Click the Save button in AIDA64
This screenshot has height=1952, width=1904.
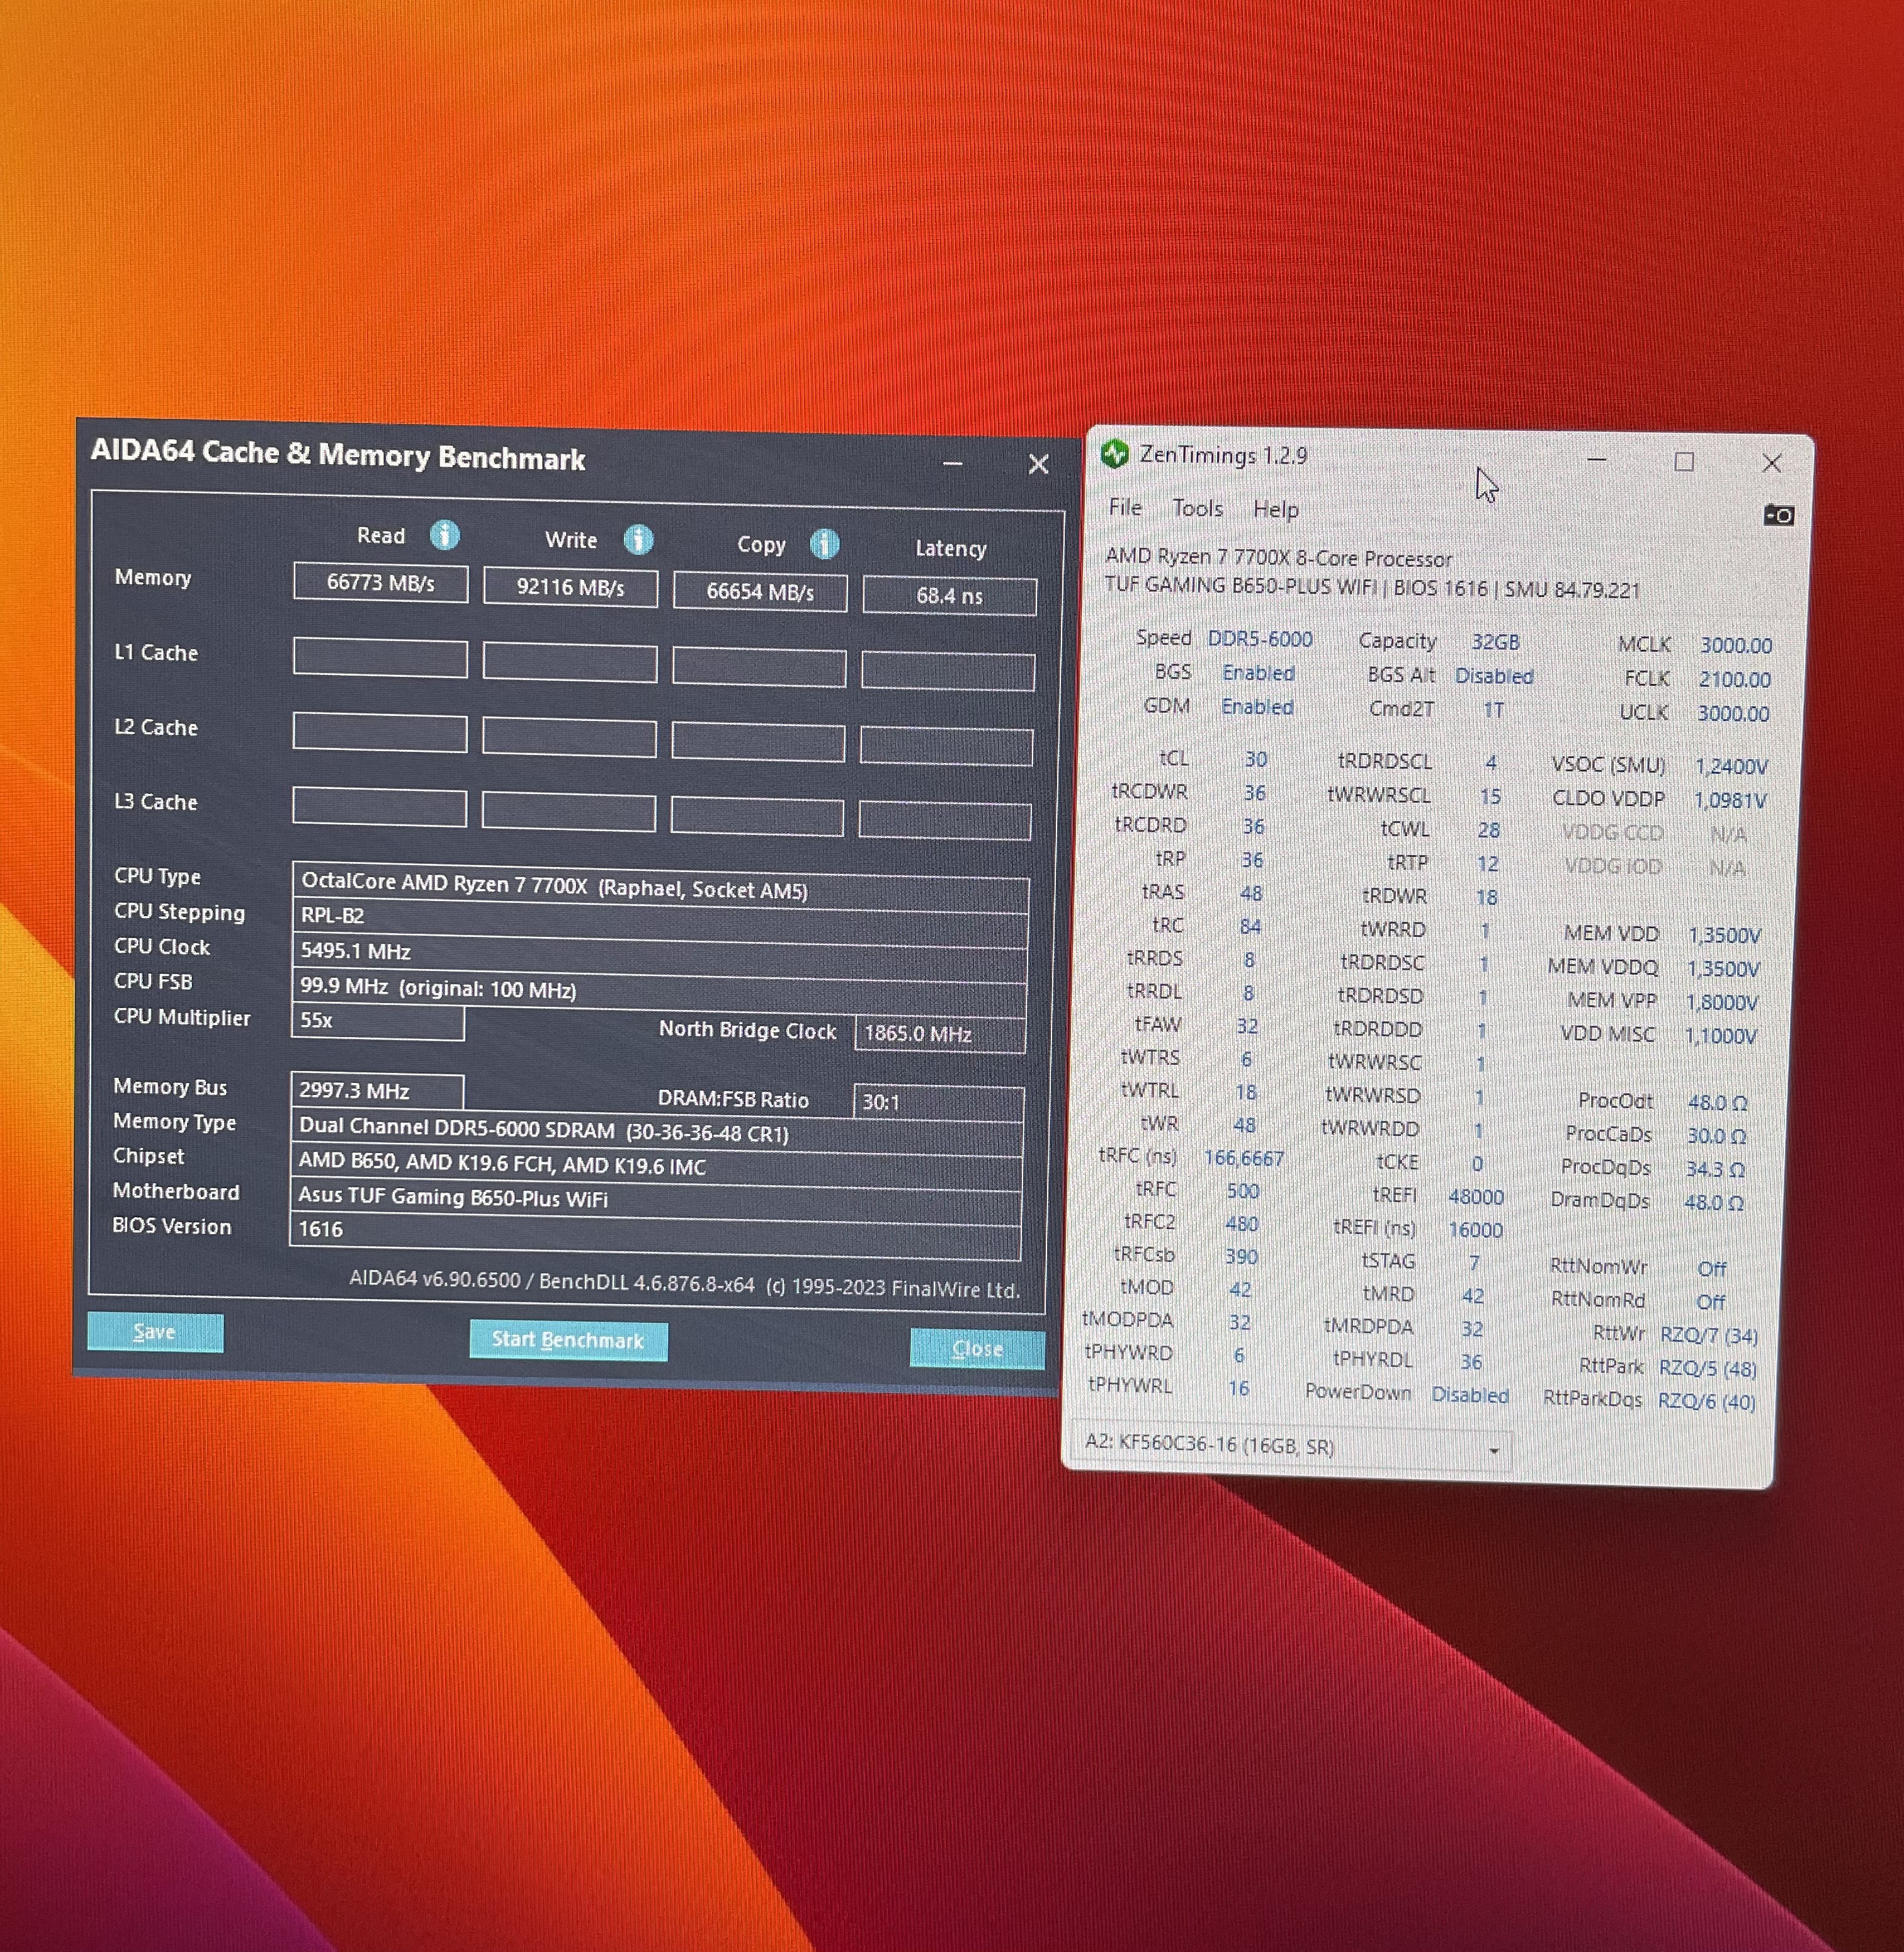coord(155,1332)
